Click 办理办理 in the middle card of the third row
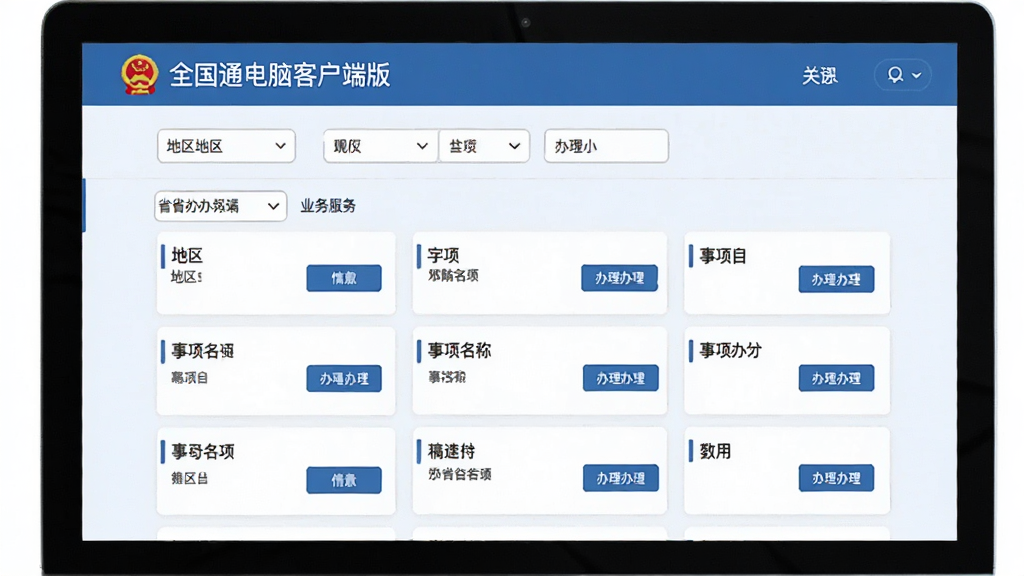Viewport: 1024px width, 576px height. [620, 478]
